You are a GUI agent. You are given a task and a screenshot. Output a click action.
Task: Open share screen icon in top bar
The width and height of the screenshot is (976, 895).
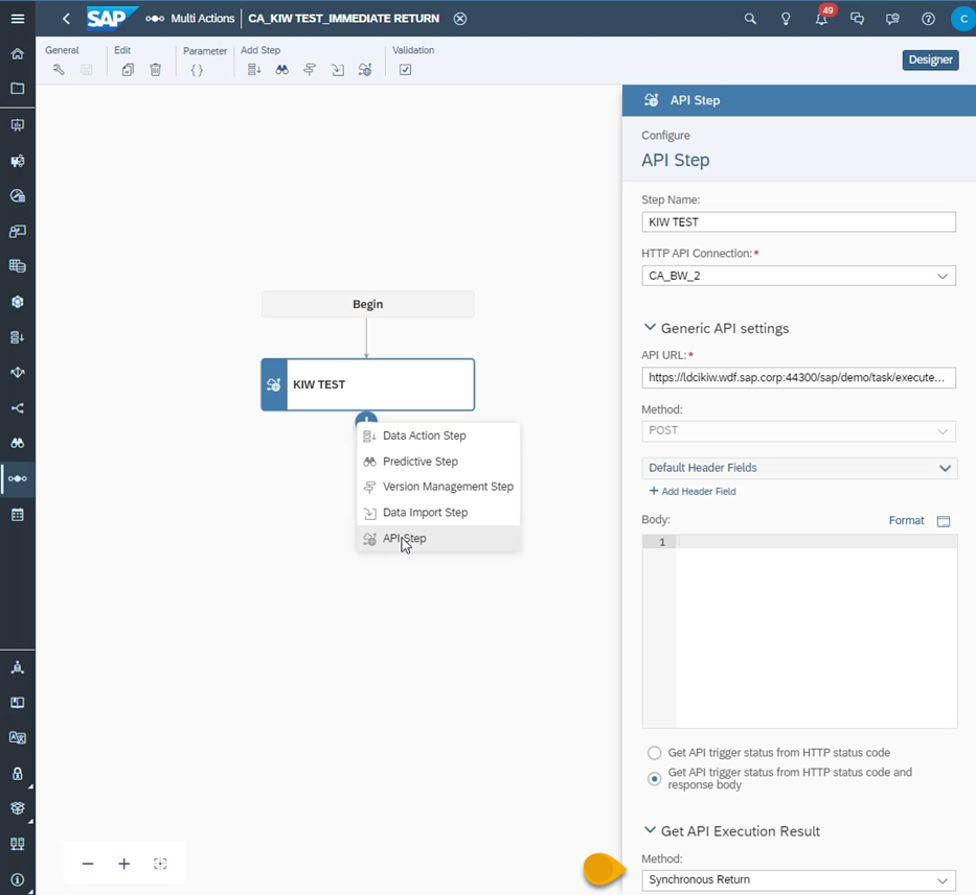click(893, 19)
